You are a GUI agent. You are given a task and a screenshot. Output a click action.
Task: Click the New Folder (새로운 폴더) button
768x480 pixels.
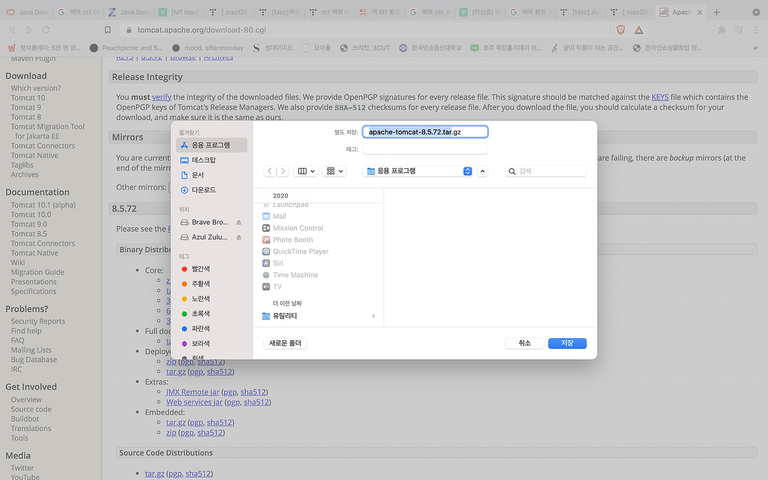coord(285,343)
